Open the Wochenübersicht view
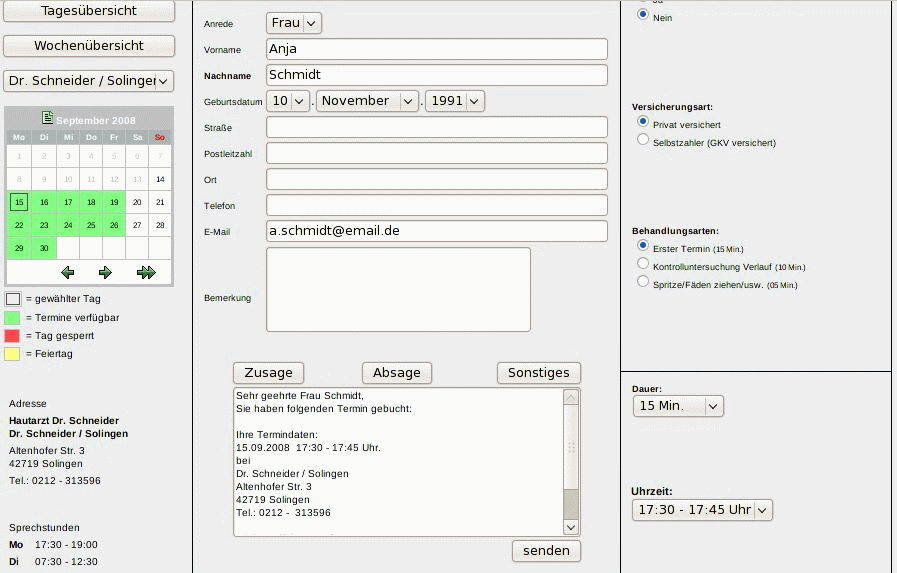This screenshot has height=573, width=897. click(89, 46)
